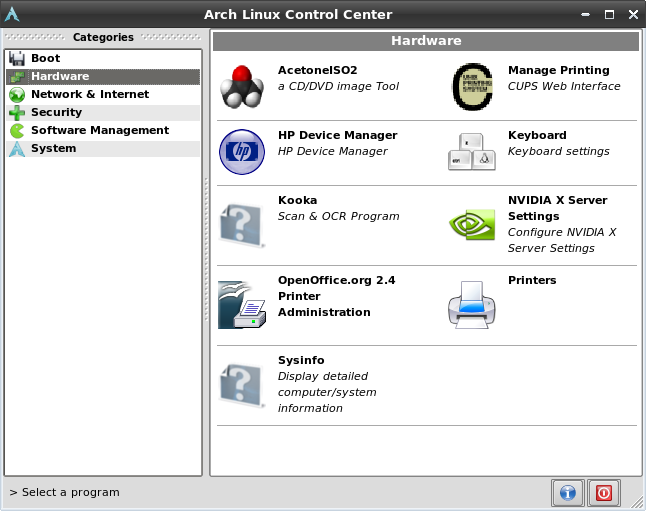Click 'a CD/DVD image Tool' description
This screenshot has height=511, width=646.
(338, 87)
